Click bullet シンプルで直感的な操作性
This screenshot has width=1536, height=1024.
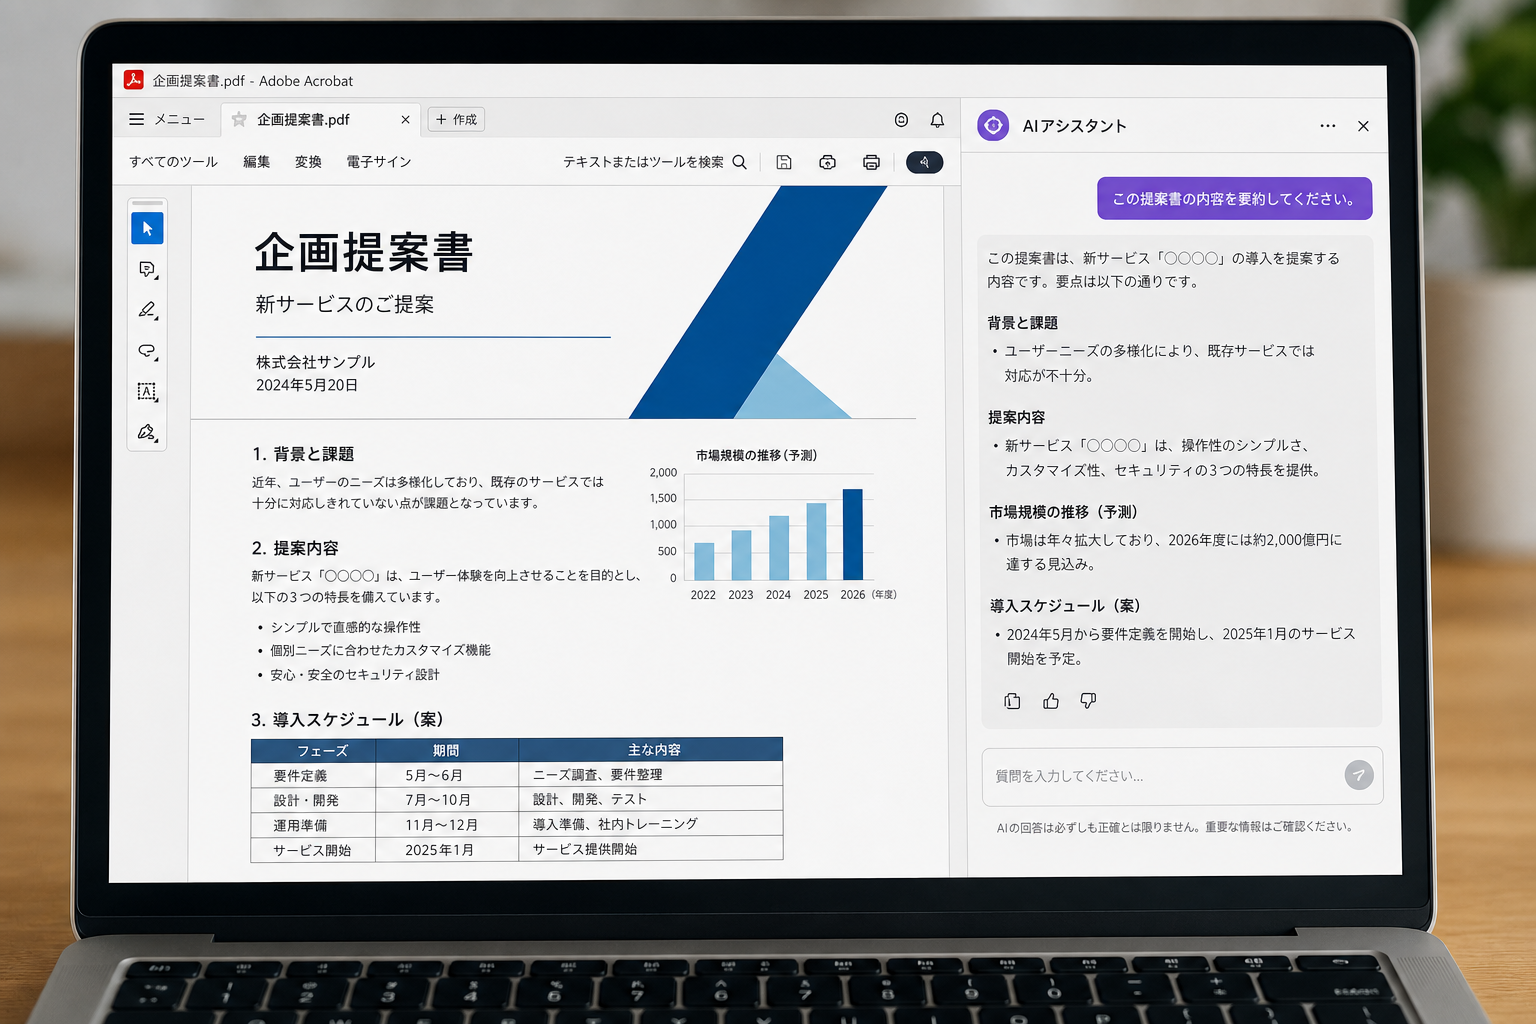(x=346, y=627)
